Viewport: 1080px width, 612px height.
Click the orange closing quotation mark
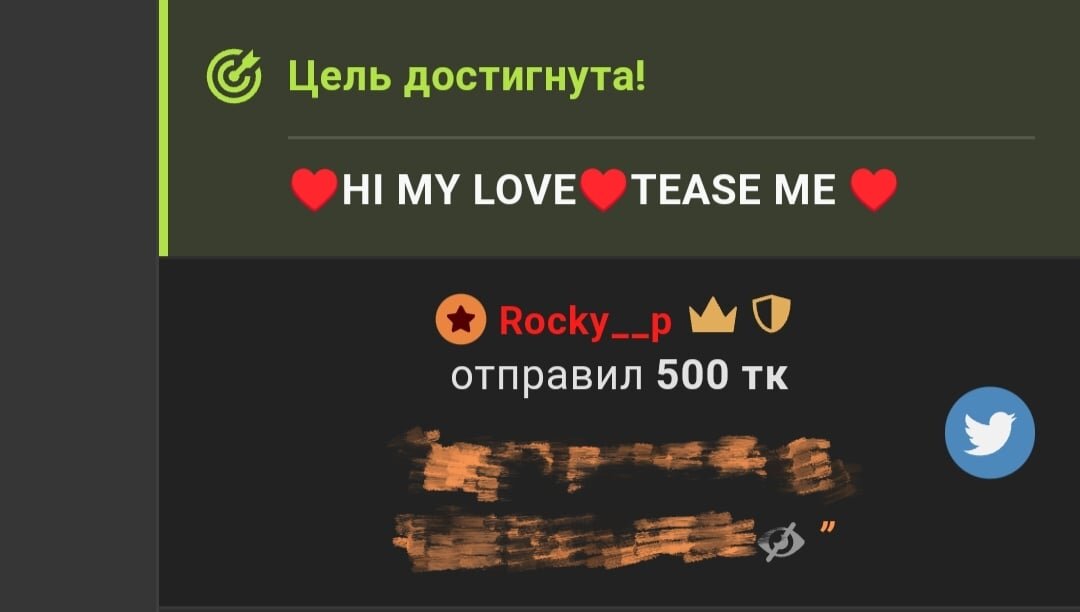pos(827,527)
